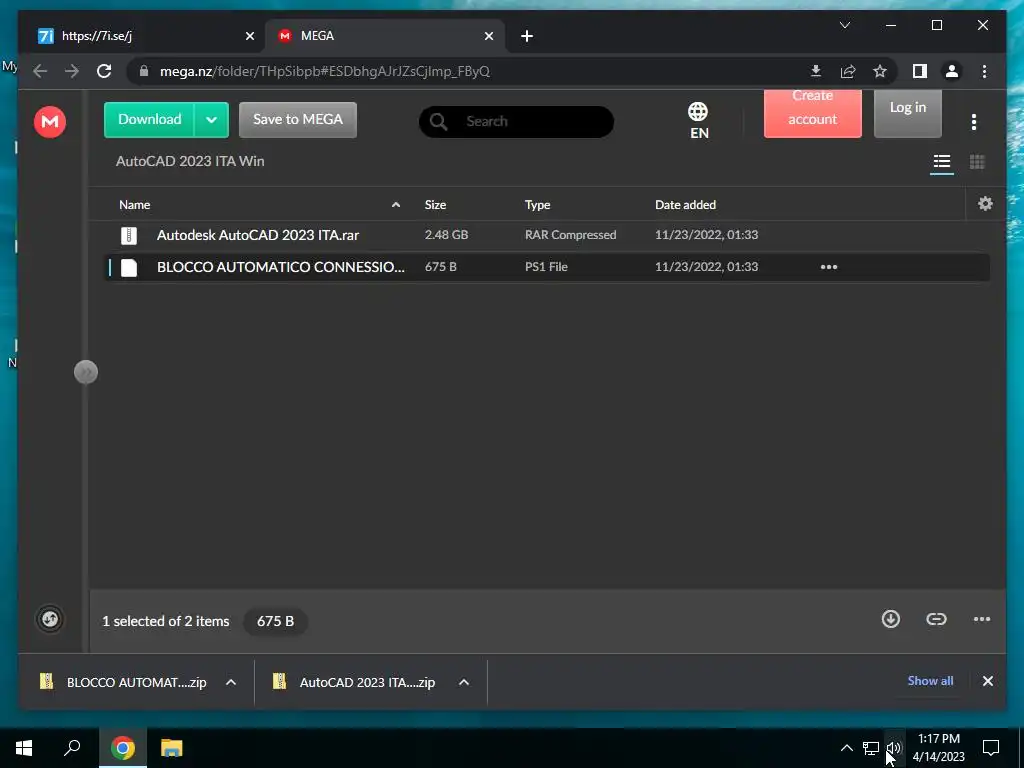
Task: Click the download icon in selection bar
Action: click(891, 619)
